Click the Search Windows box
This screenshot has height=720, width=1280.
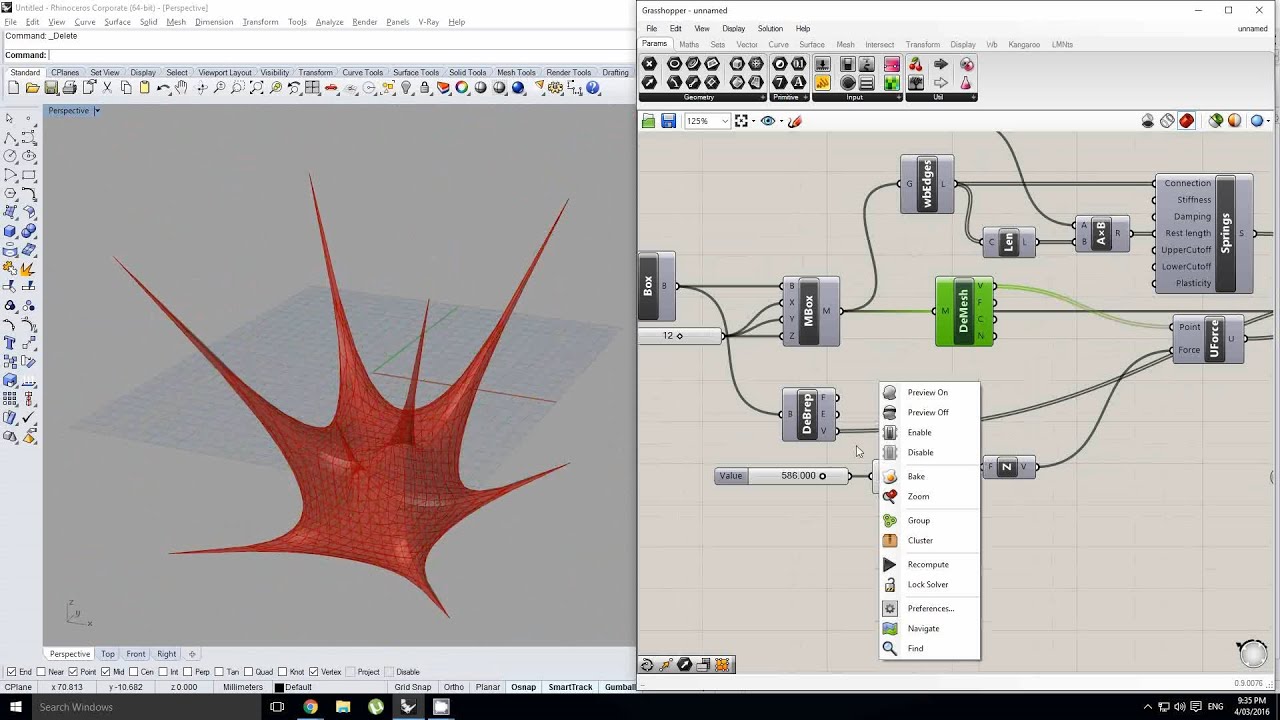point(145,707)
